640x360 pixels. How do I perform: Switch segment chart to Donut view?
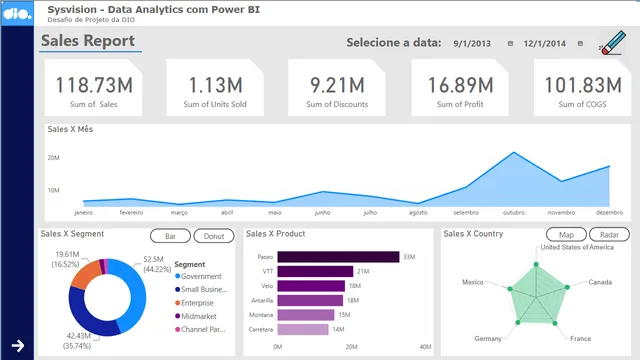214,236
